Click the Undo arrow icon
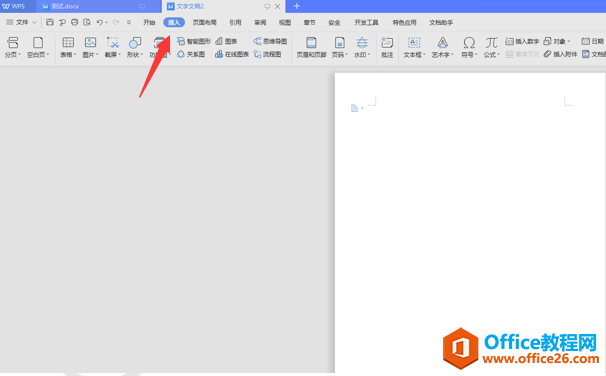The image size is (606, 376). coord(99,22)
